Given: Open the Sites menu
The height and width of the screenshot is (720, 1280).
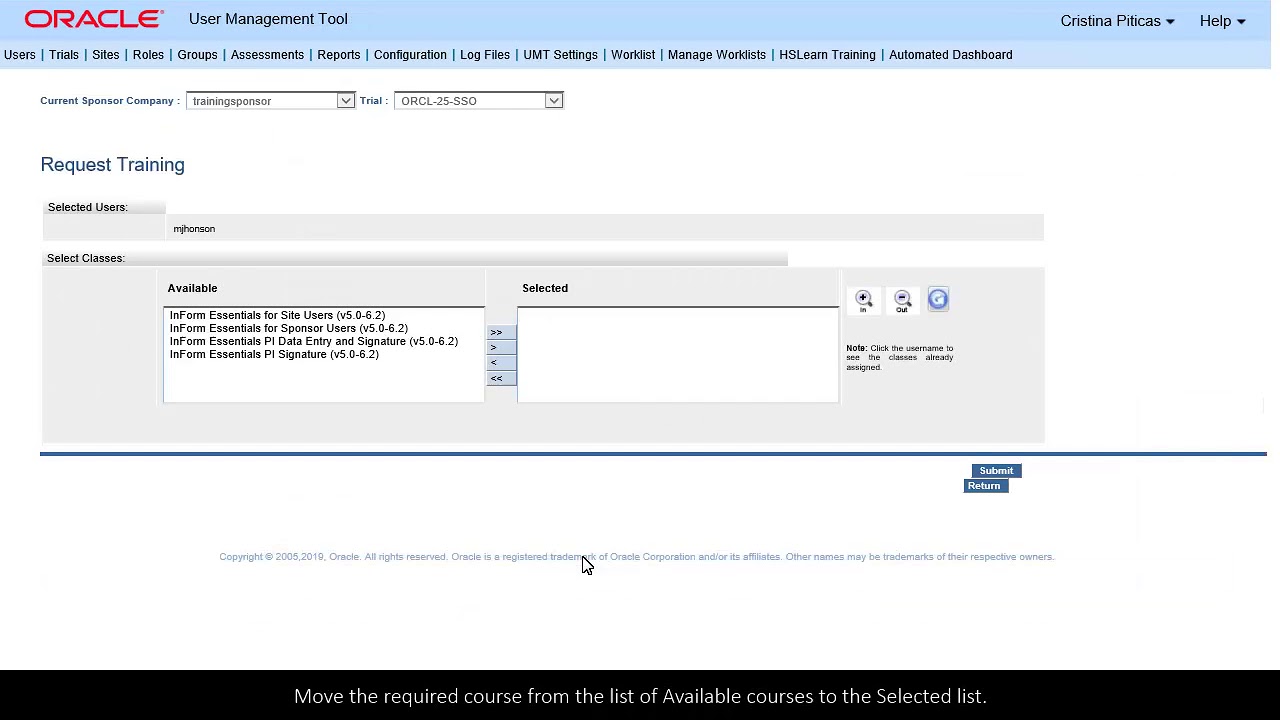Looking at the screenshot, I should pos(105,55).
